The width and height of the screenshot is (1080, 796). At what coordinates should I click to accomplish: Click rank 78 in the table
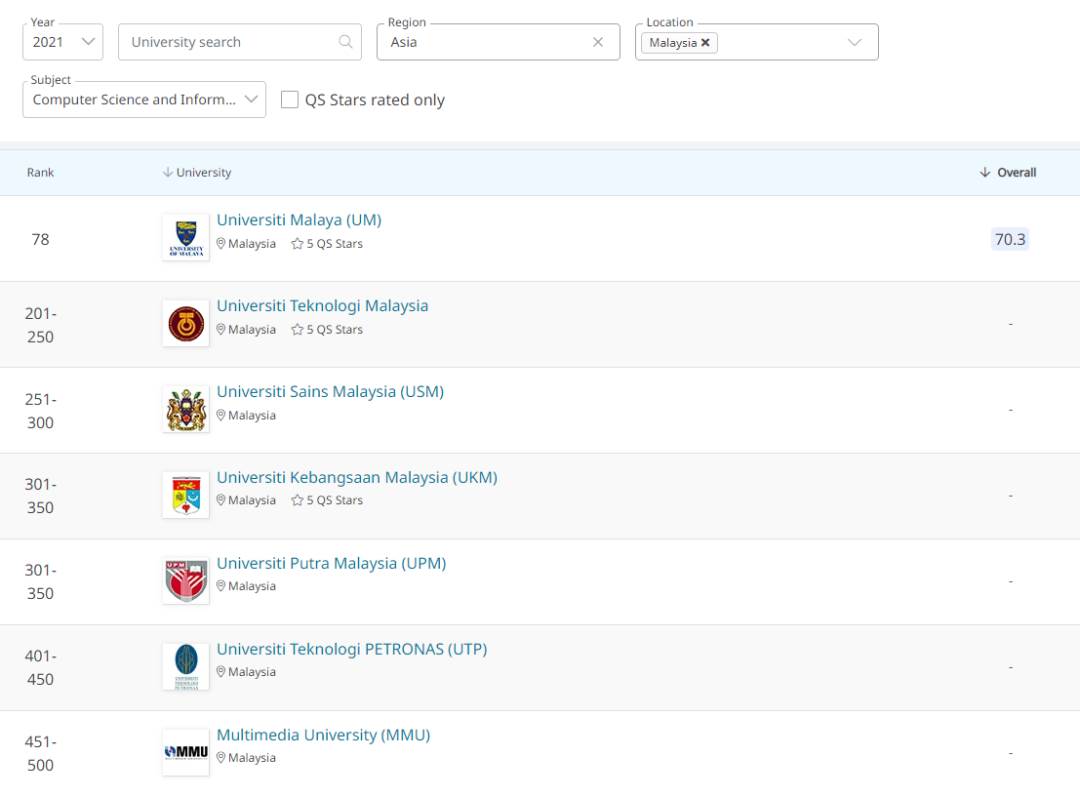(x=40, y=239)
